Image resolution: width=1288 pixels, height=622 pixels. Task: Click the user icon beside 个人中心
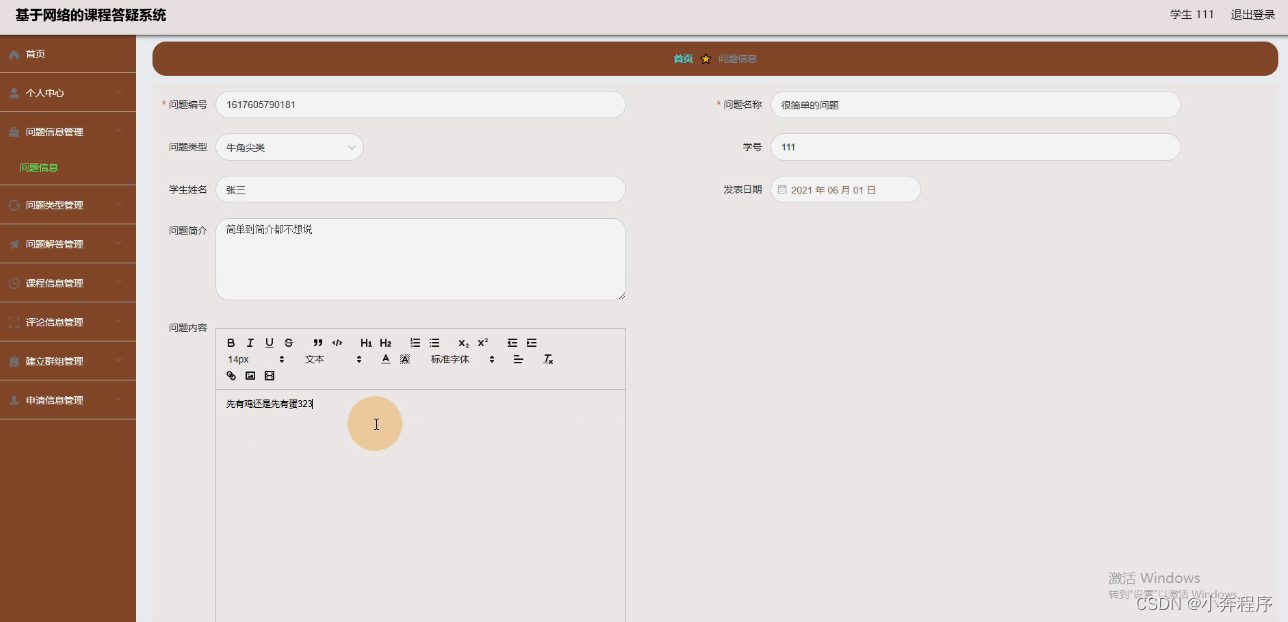pos(14,93)
